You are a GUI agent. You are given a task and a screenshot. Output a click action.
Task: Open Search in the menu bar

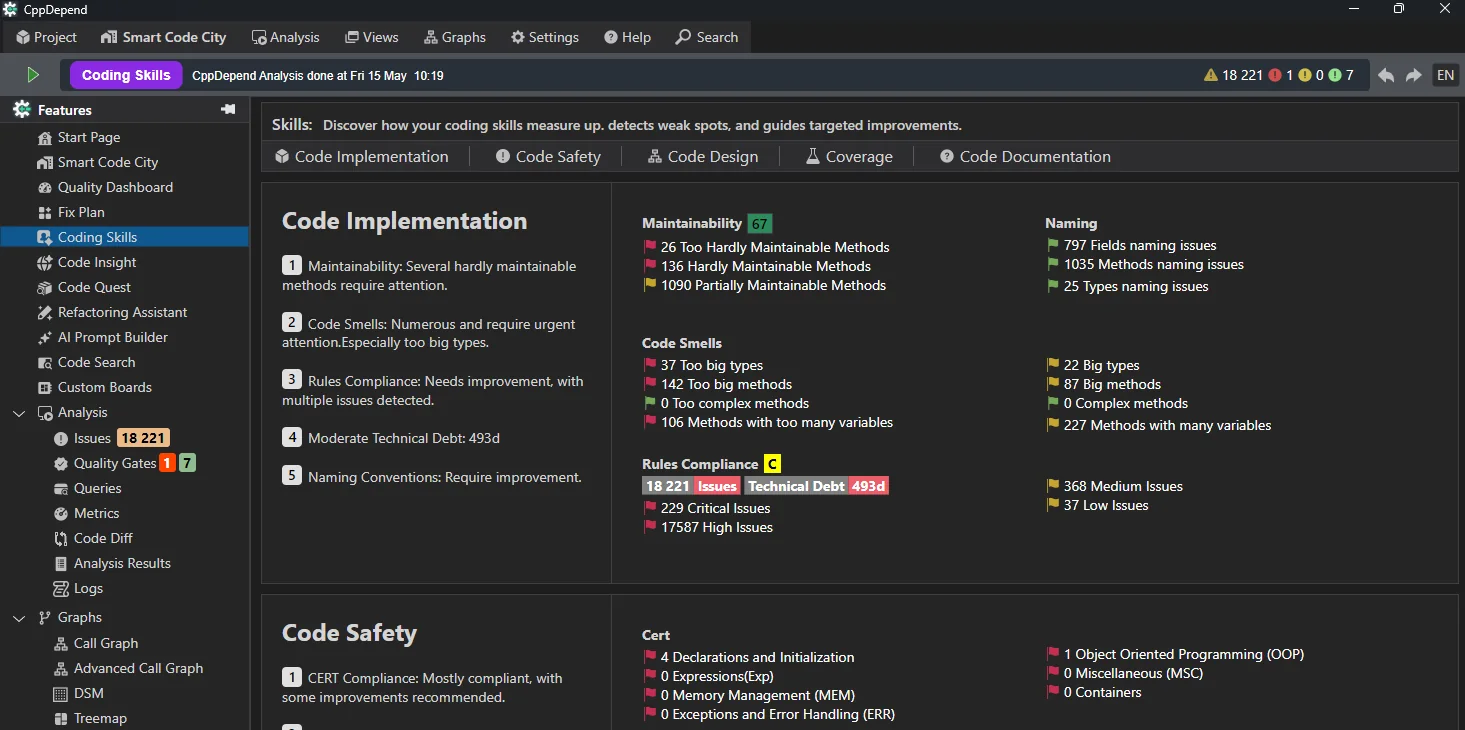click(707, 37)
